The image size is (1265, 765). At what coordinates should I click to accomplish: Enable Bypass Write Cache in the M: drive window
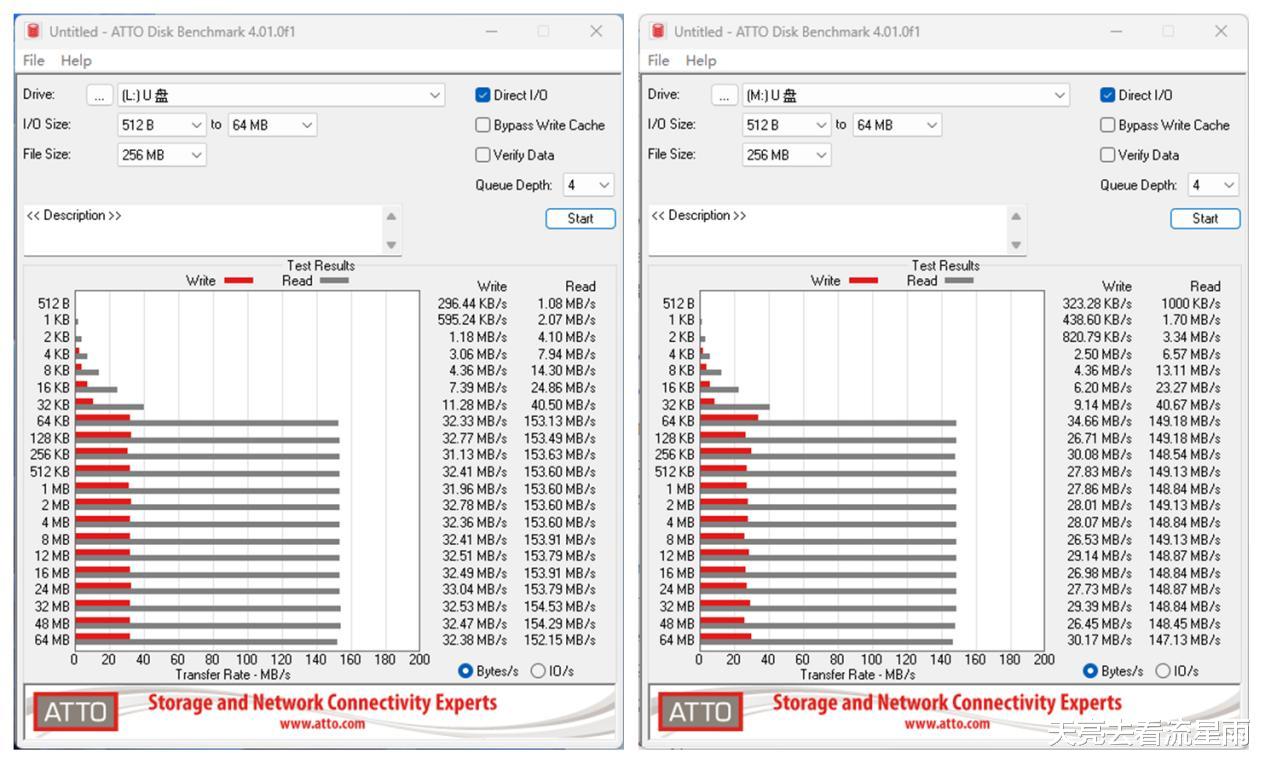click(x=1107, y=125)
